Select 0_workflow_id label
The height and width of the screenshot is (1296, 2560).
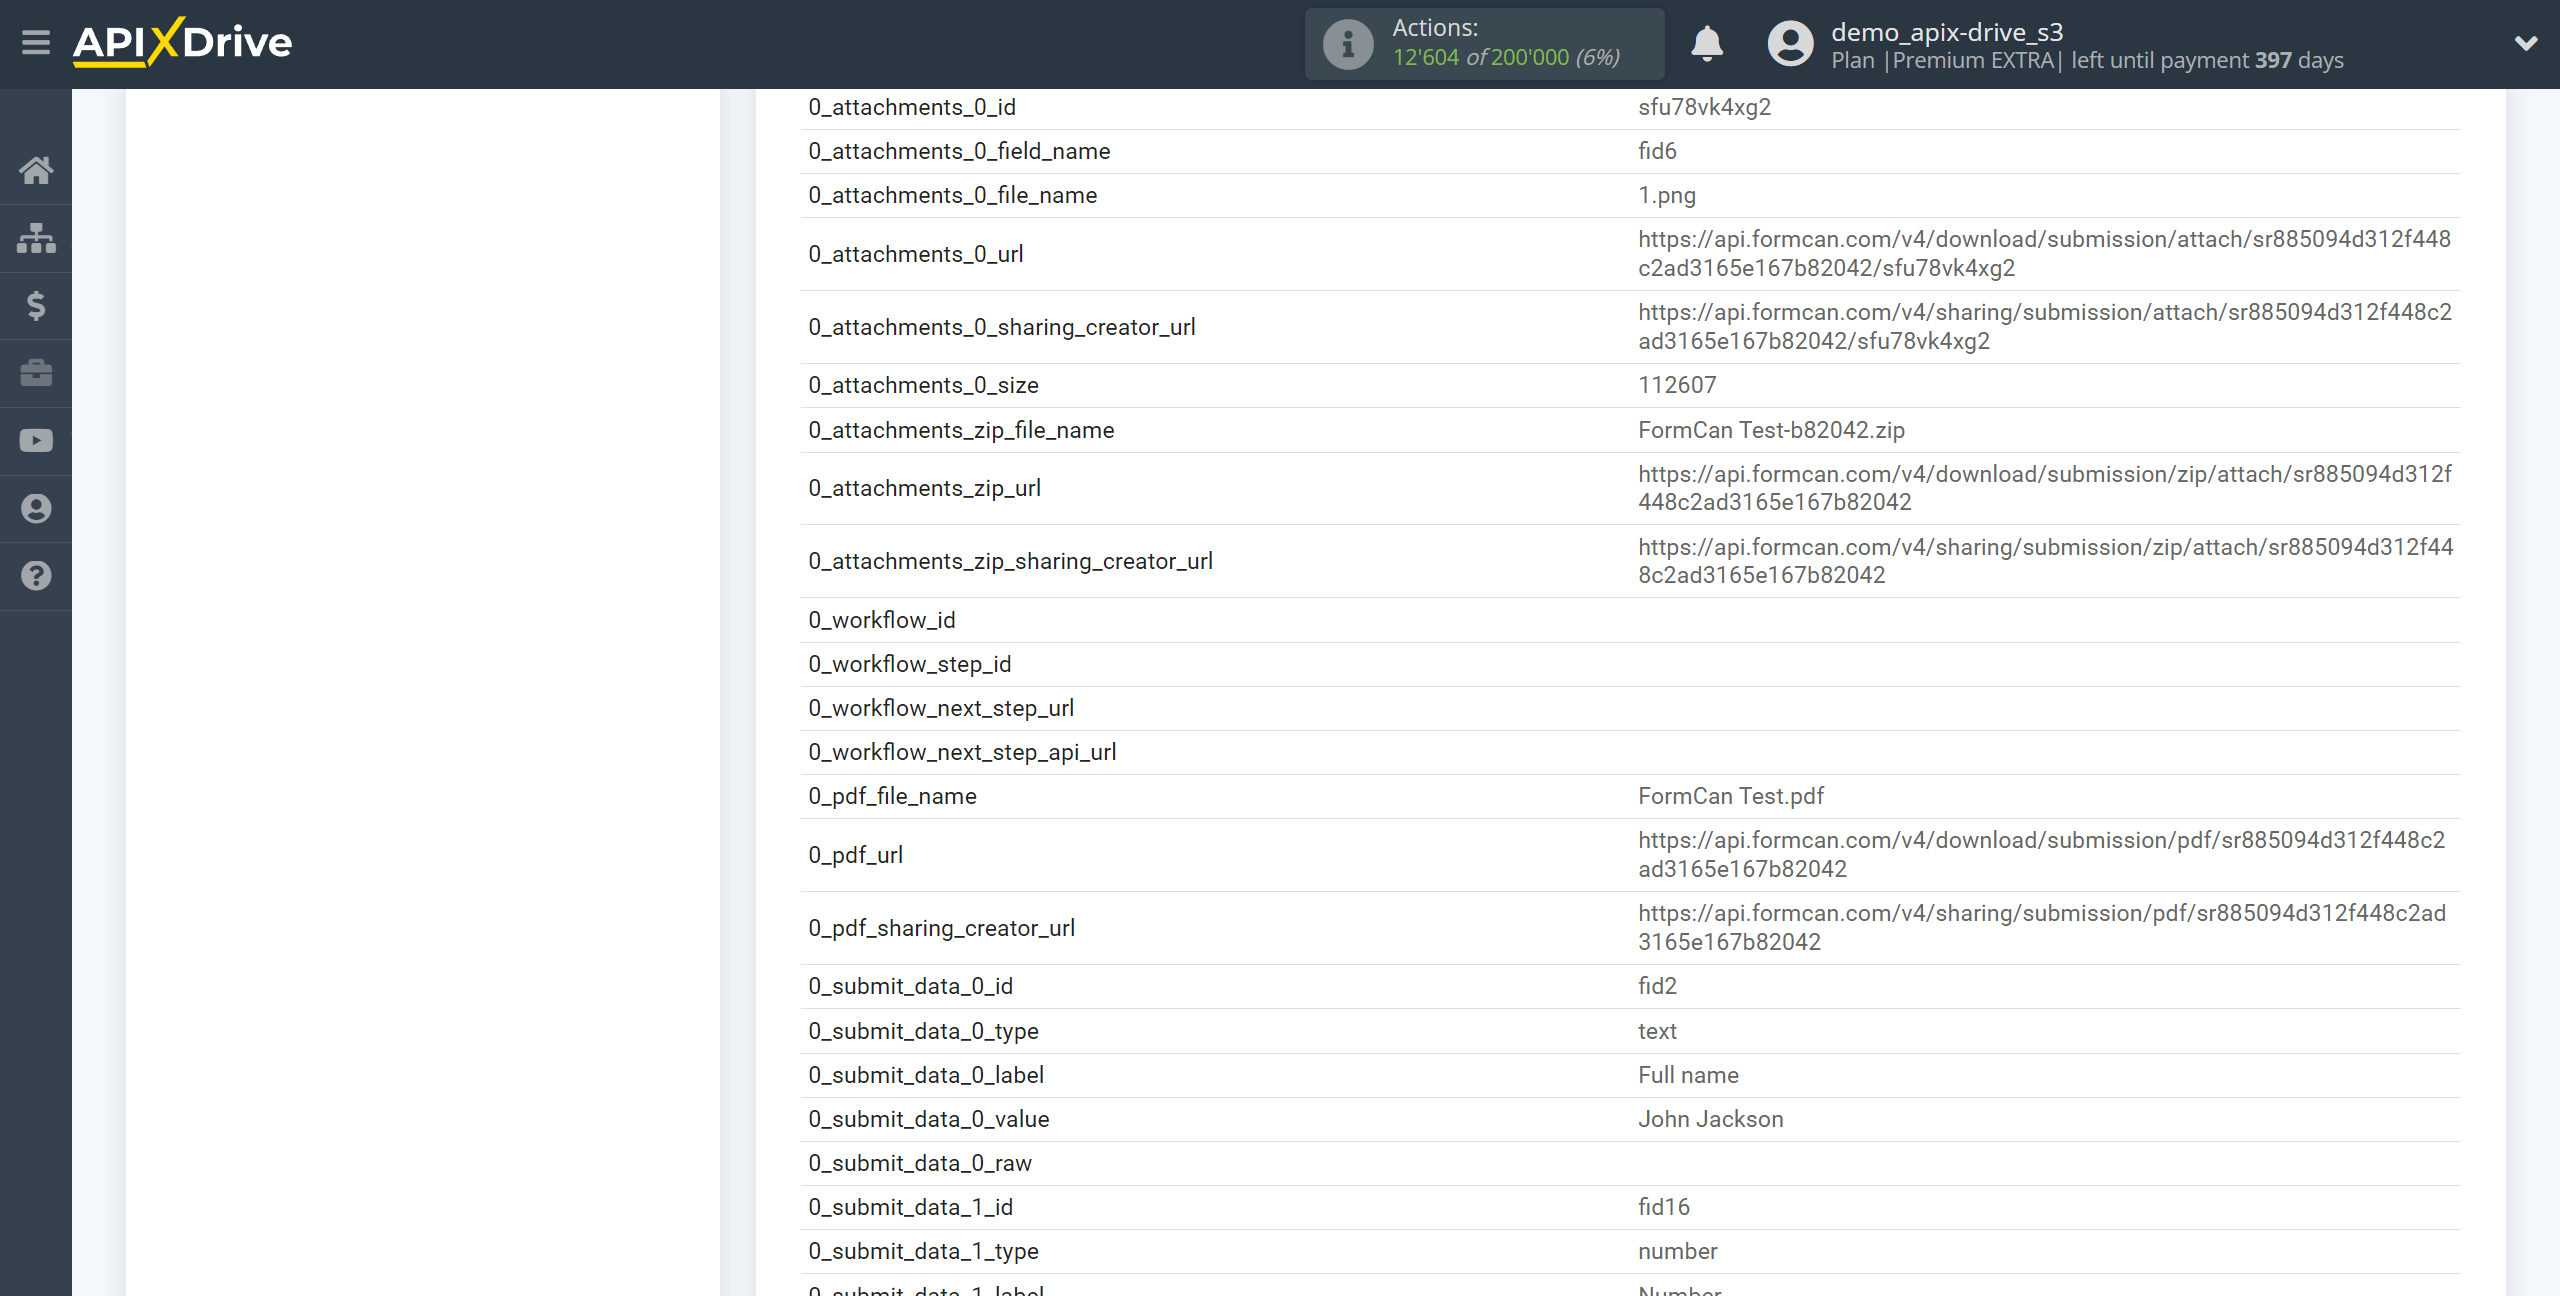point(882,621)
